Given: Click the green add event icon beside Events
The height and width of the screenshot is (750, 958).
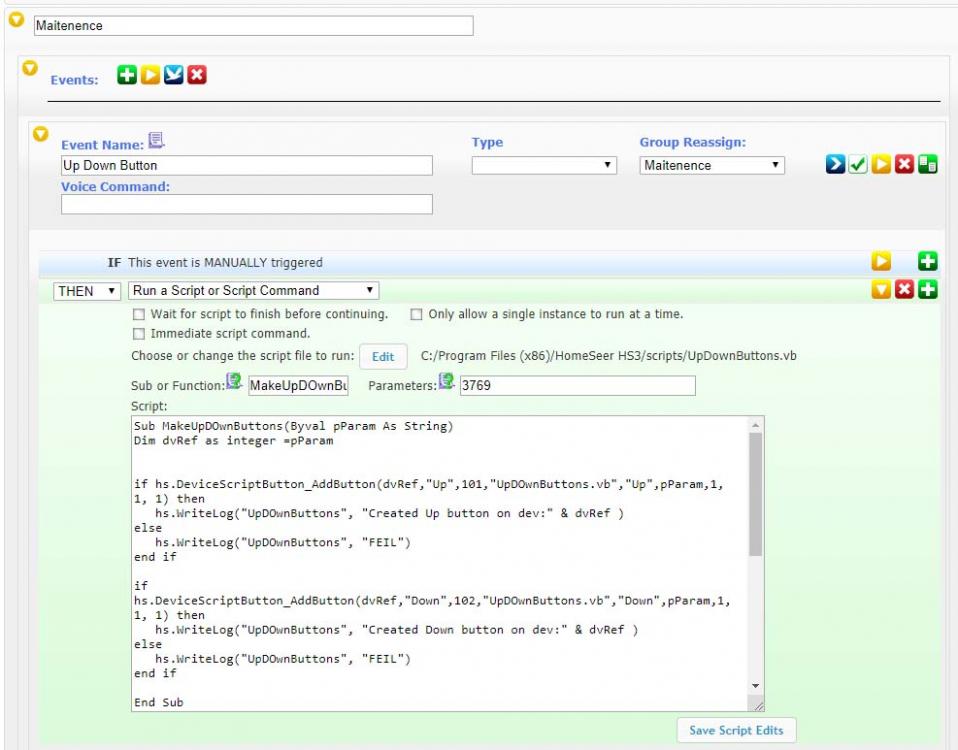Looking at the screenshot, I should (x=127, y=76).
